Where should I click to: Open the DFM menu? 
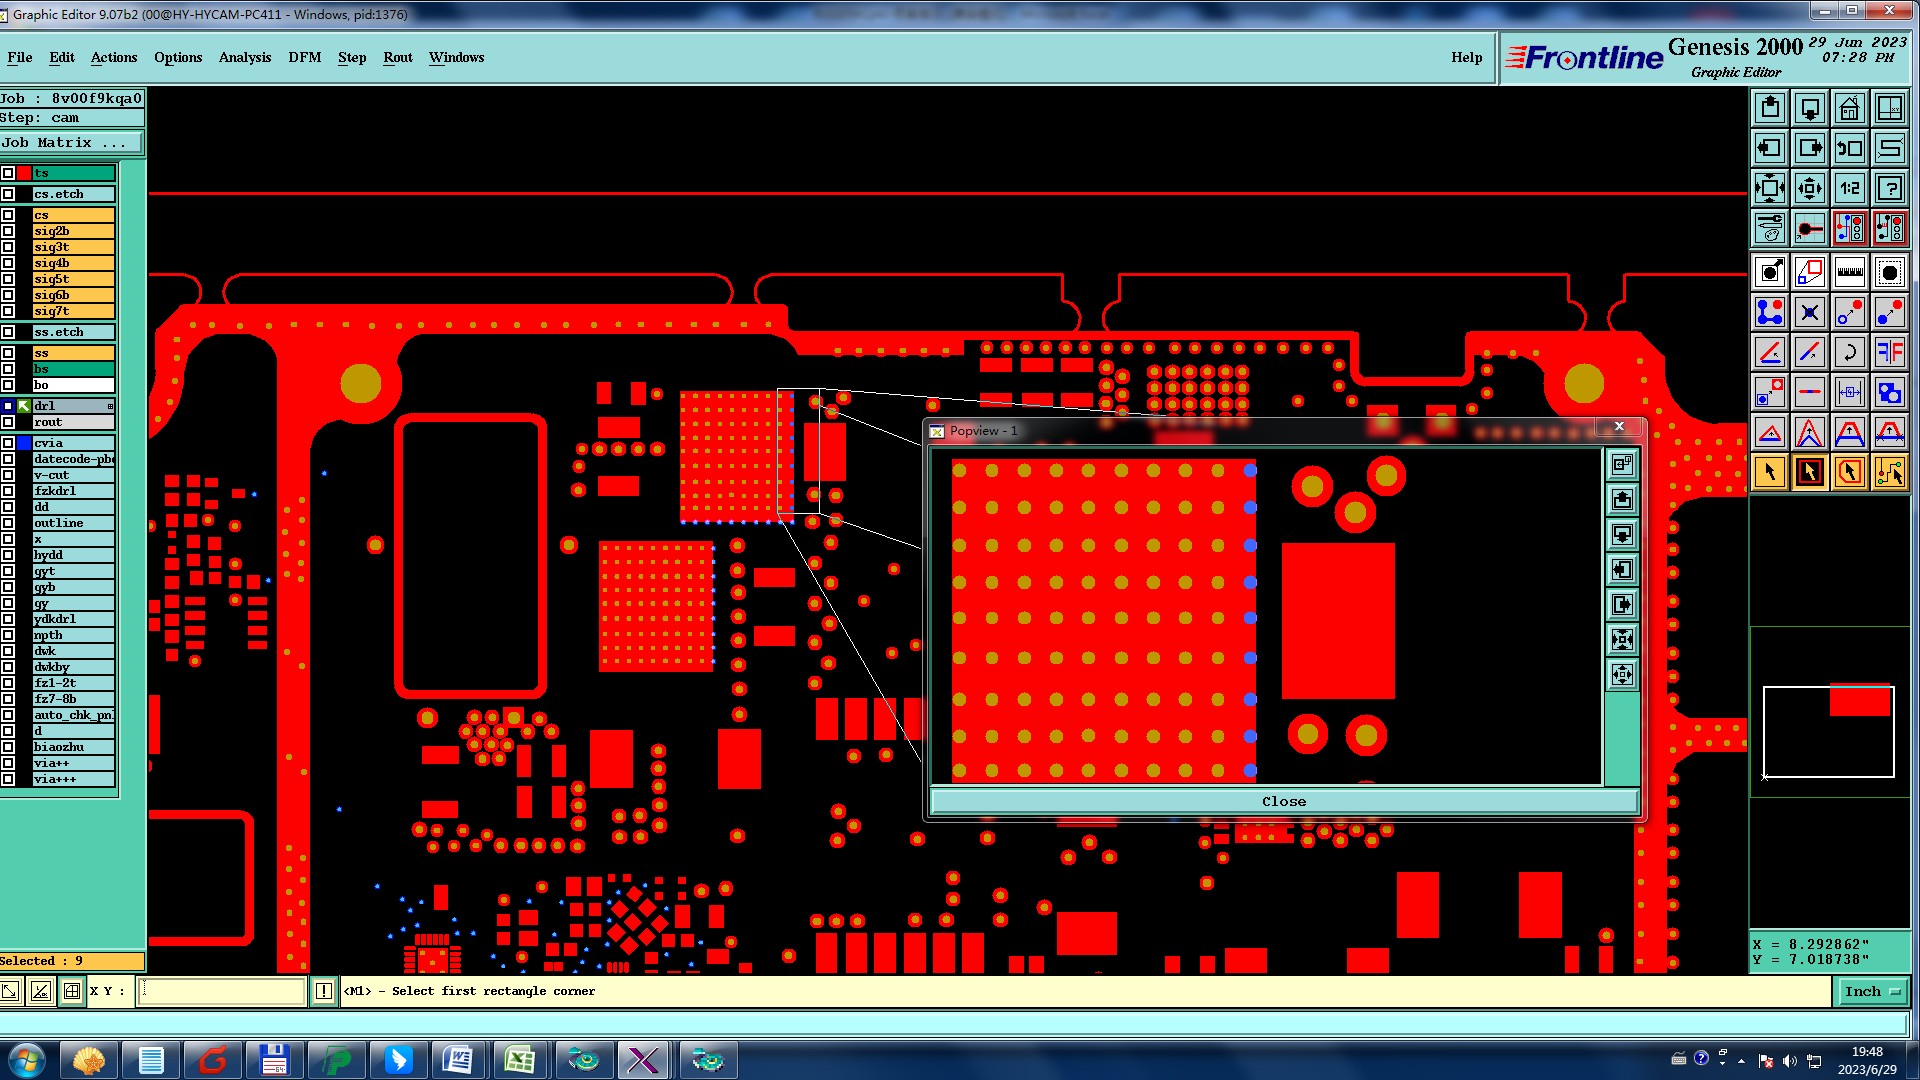(304, 57)
